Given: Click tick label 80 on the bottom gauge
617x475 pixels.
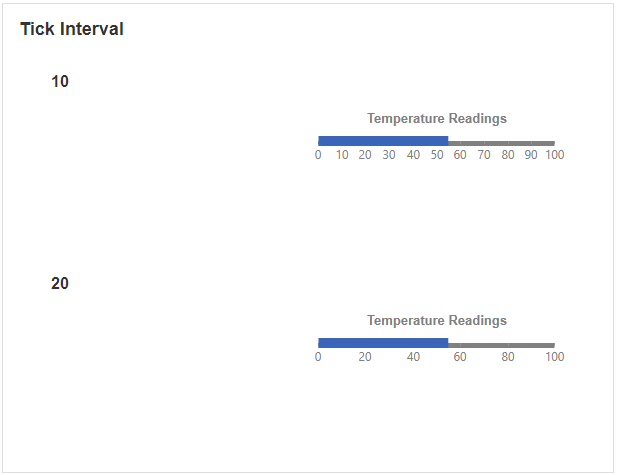Looking at the screenshot, I should click(508, 357).
